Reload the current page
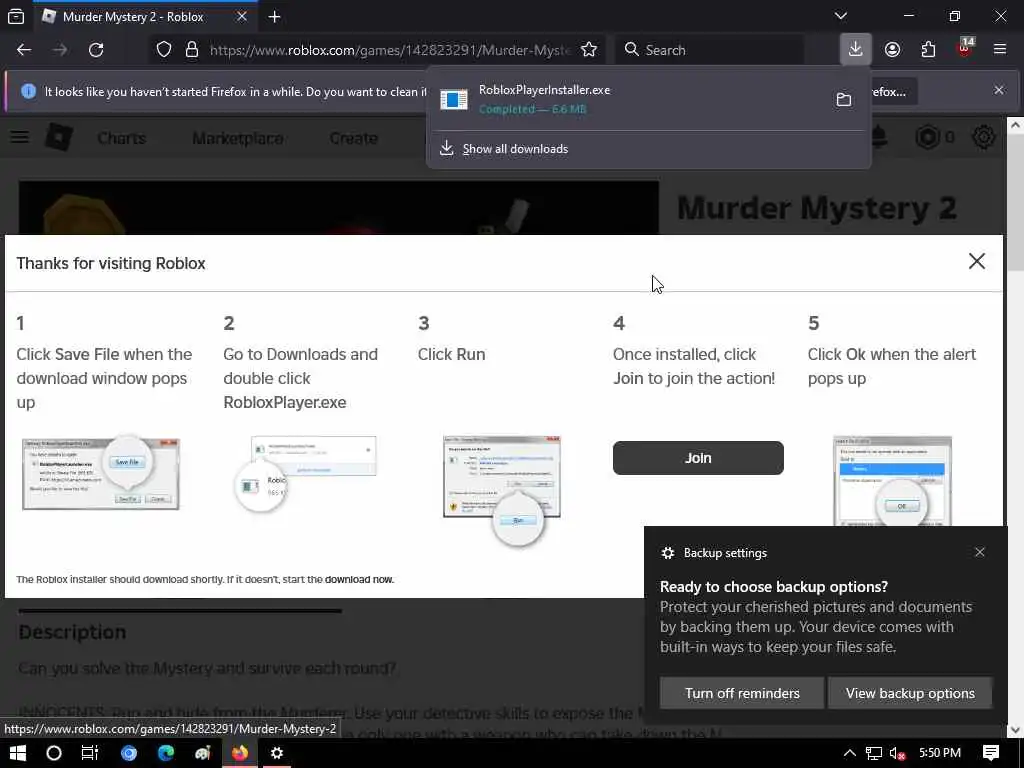This screenshot has height=768, width=1024. [96, 50]
